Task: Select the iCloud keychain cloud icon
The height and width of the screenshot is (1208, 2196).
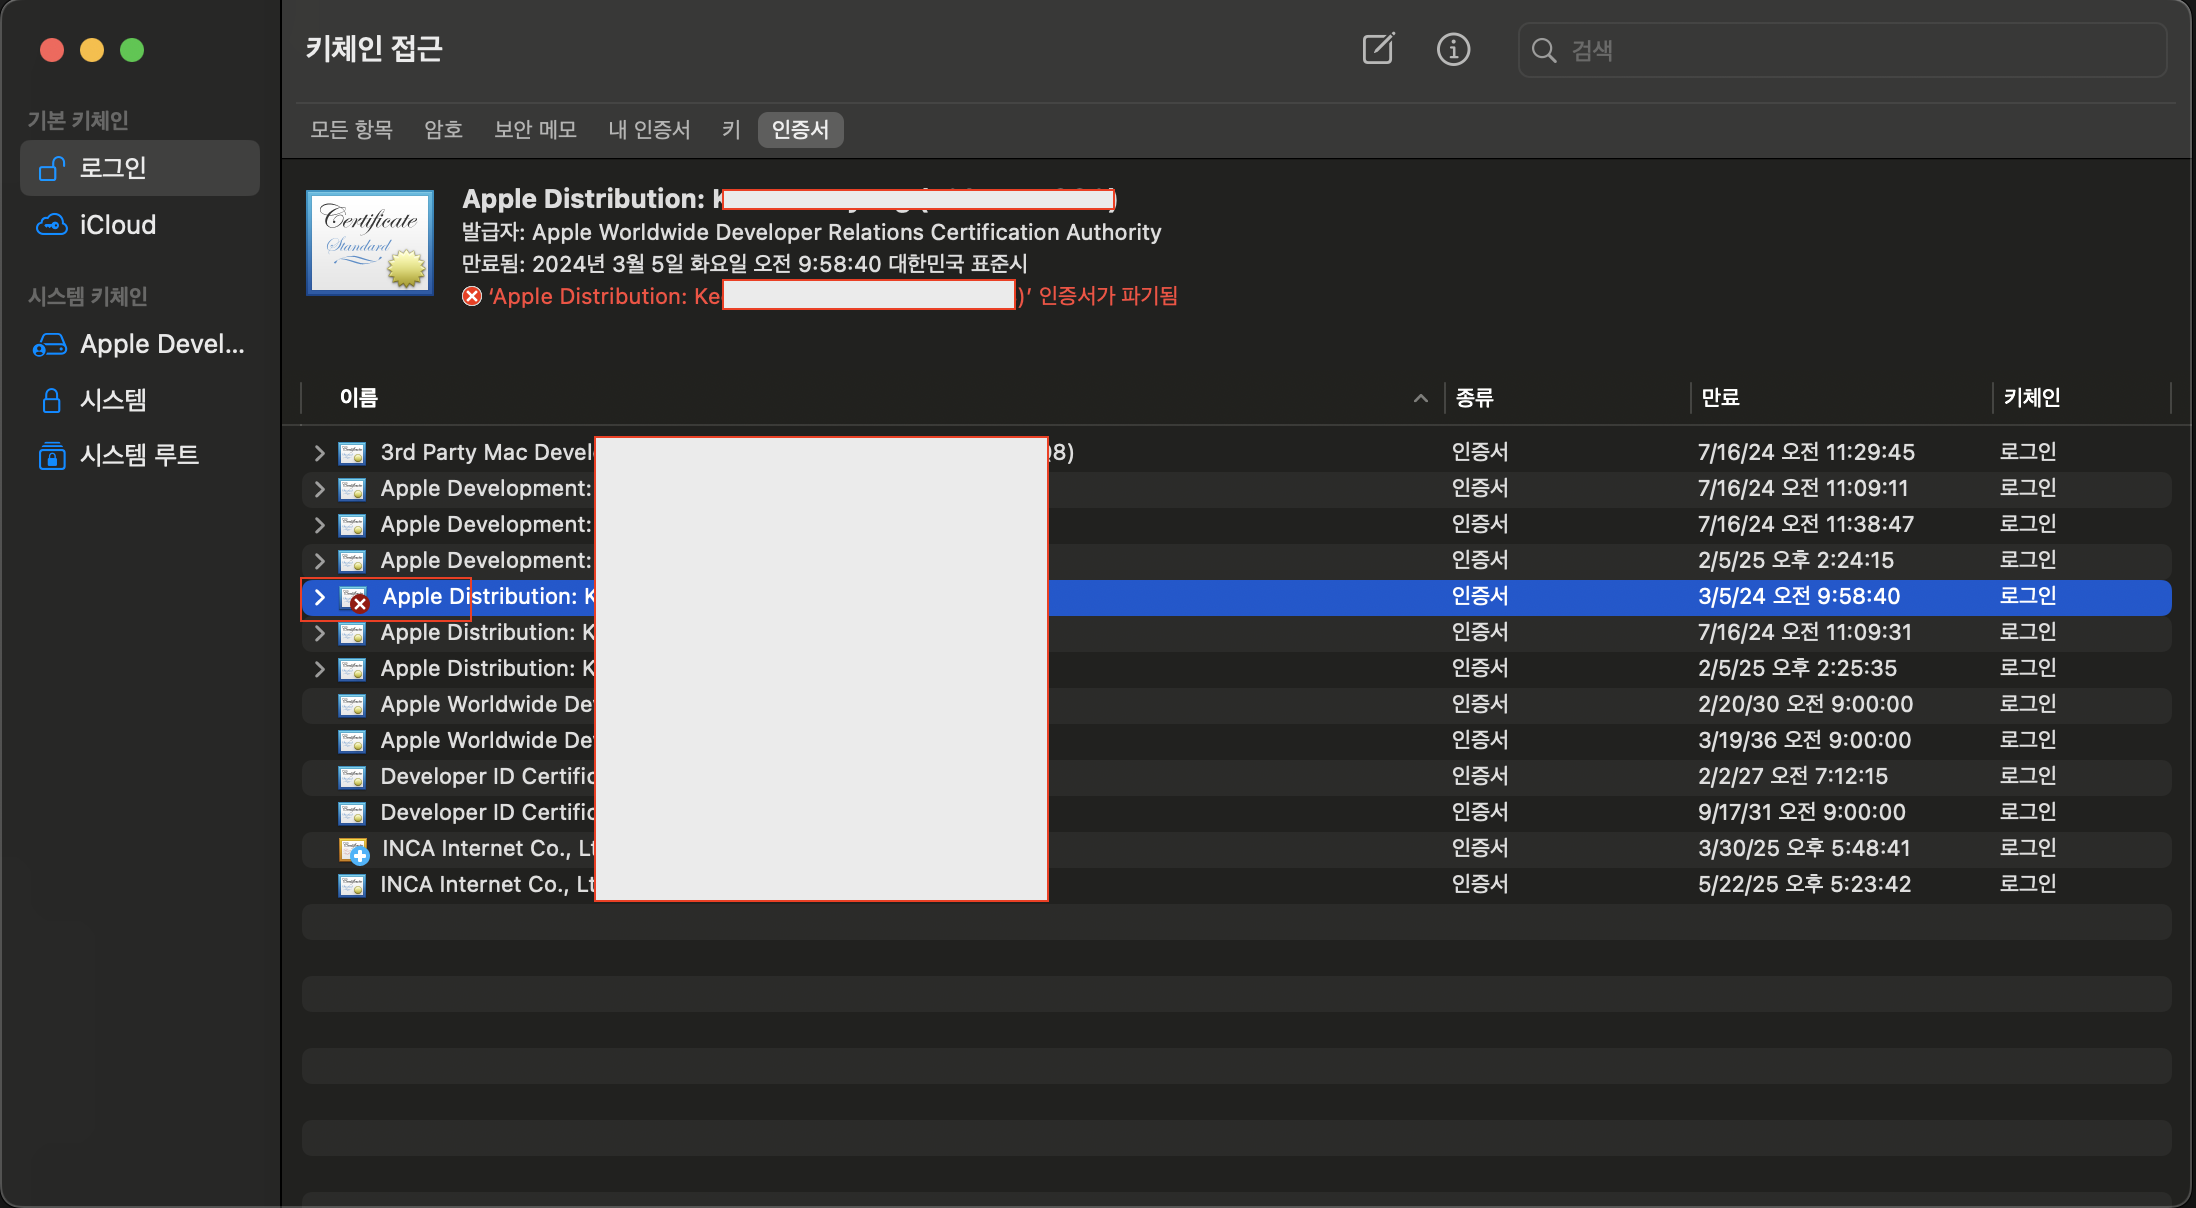Action: point(51,225)
